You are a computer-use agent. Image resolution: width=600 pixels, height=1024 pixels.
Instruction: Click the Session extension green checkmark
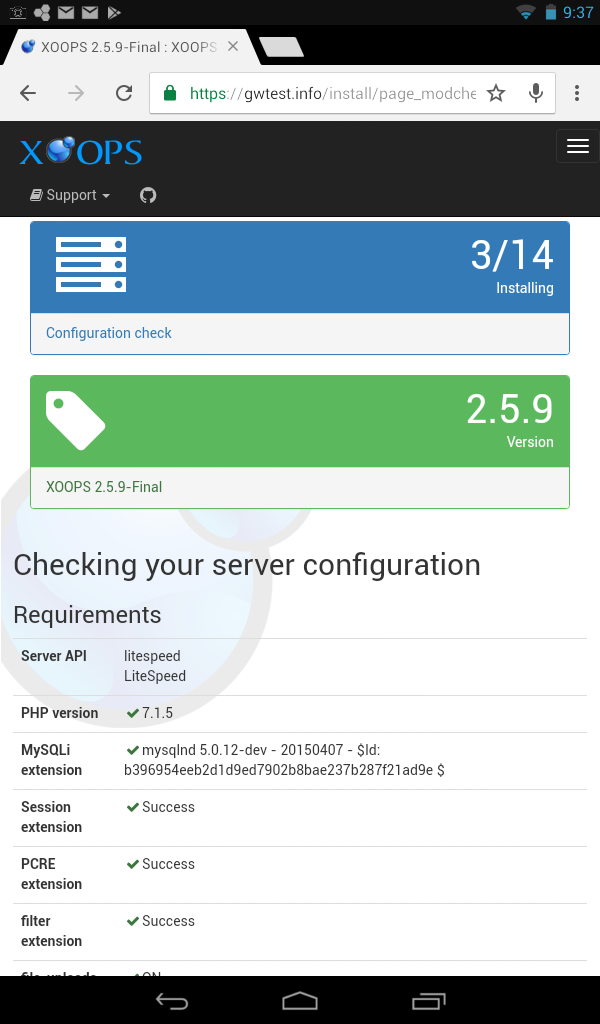click(133, 807)
